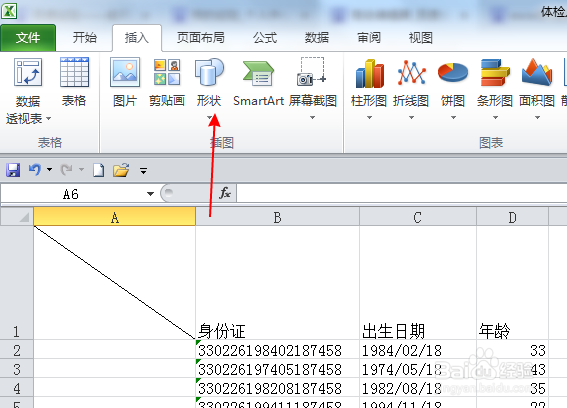Select the date cell 1982/08/18
Image resolution: width=567 pixels, height=408 pixels.
pyautogui.click(x=418, y=387)
